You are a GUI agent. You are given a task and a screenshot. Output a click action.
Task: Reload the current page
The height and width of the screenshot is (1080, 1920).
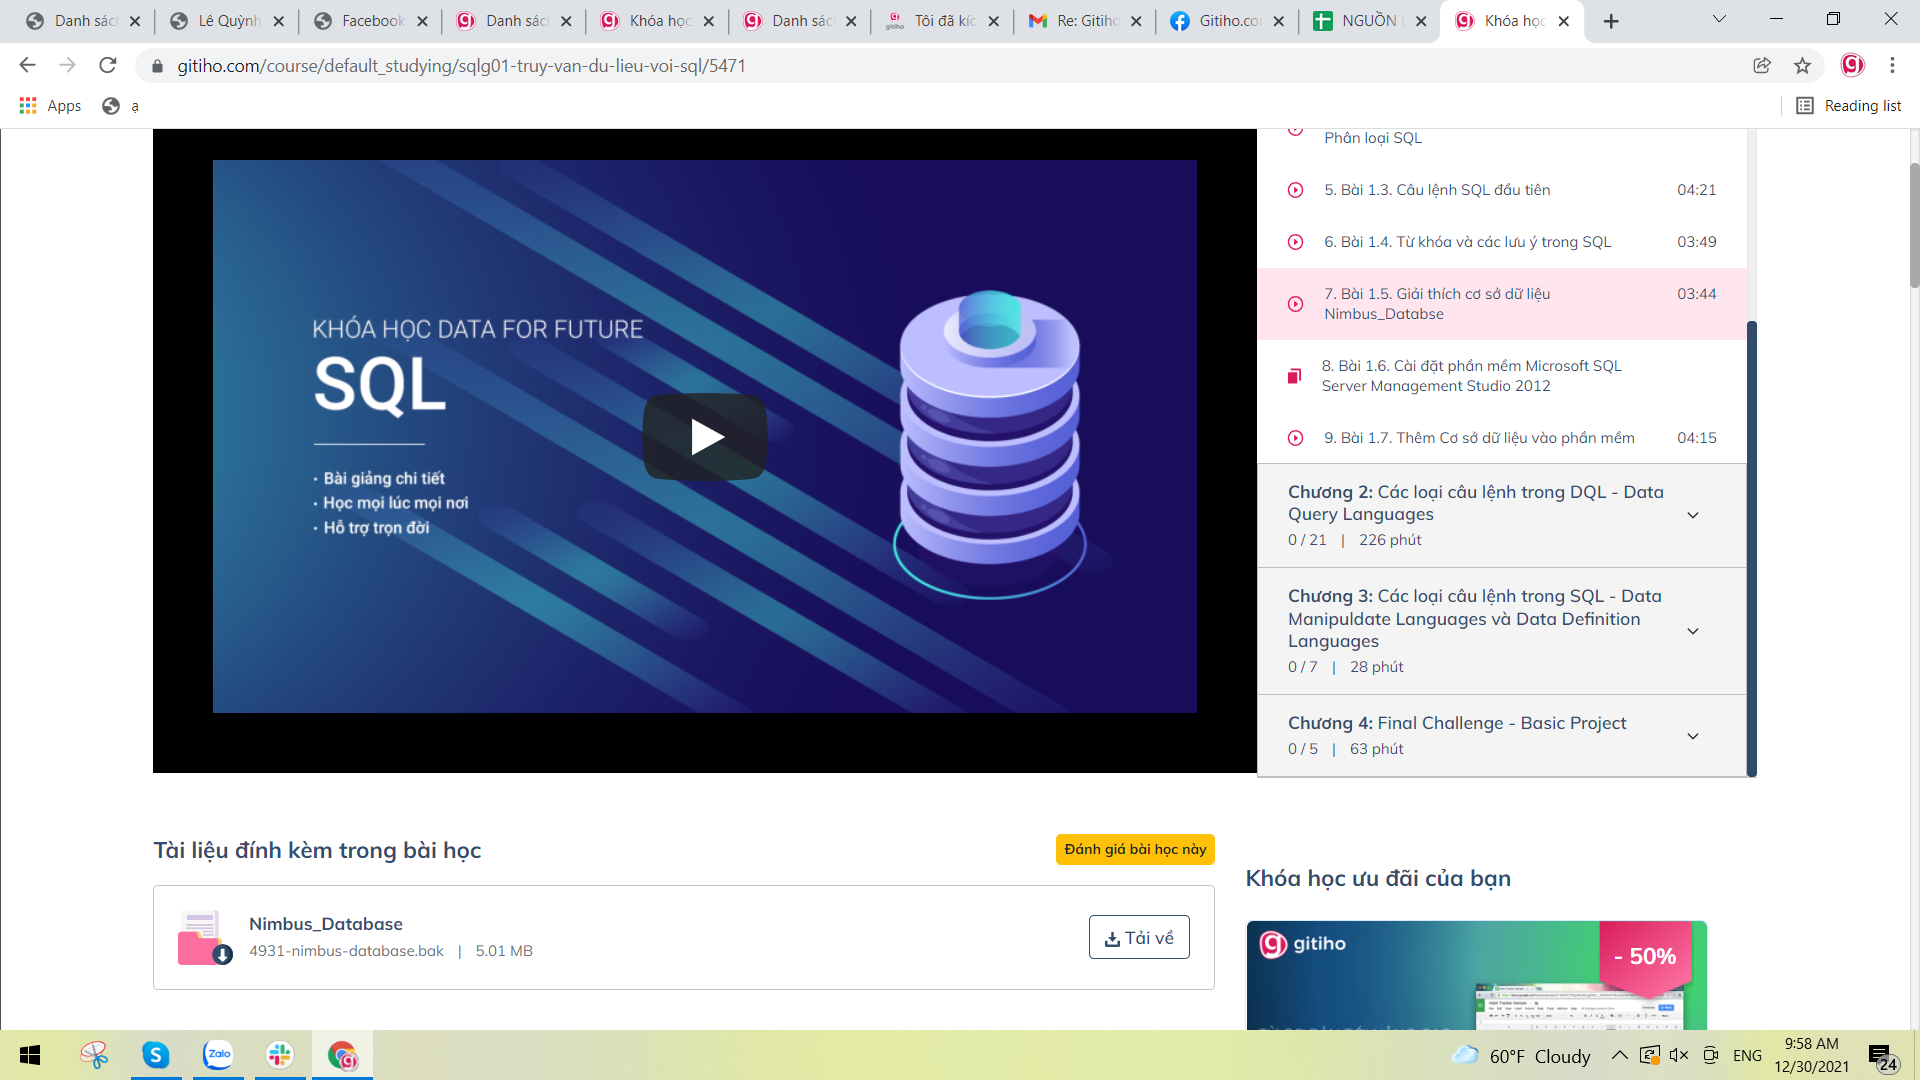click(108, 65)
